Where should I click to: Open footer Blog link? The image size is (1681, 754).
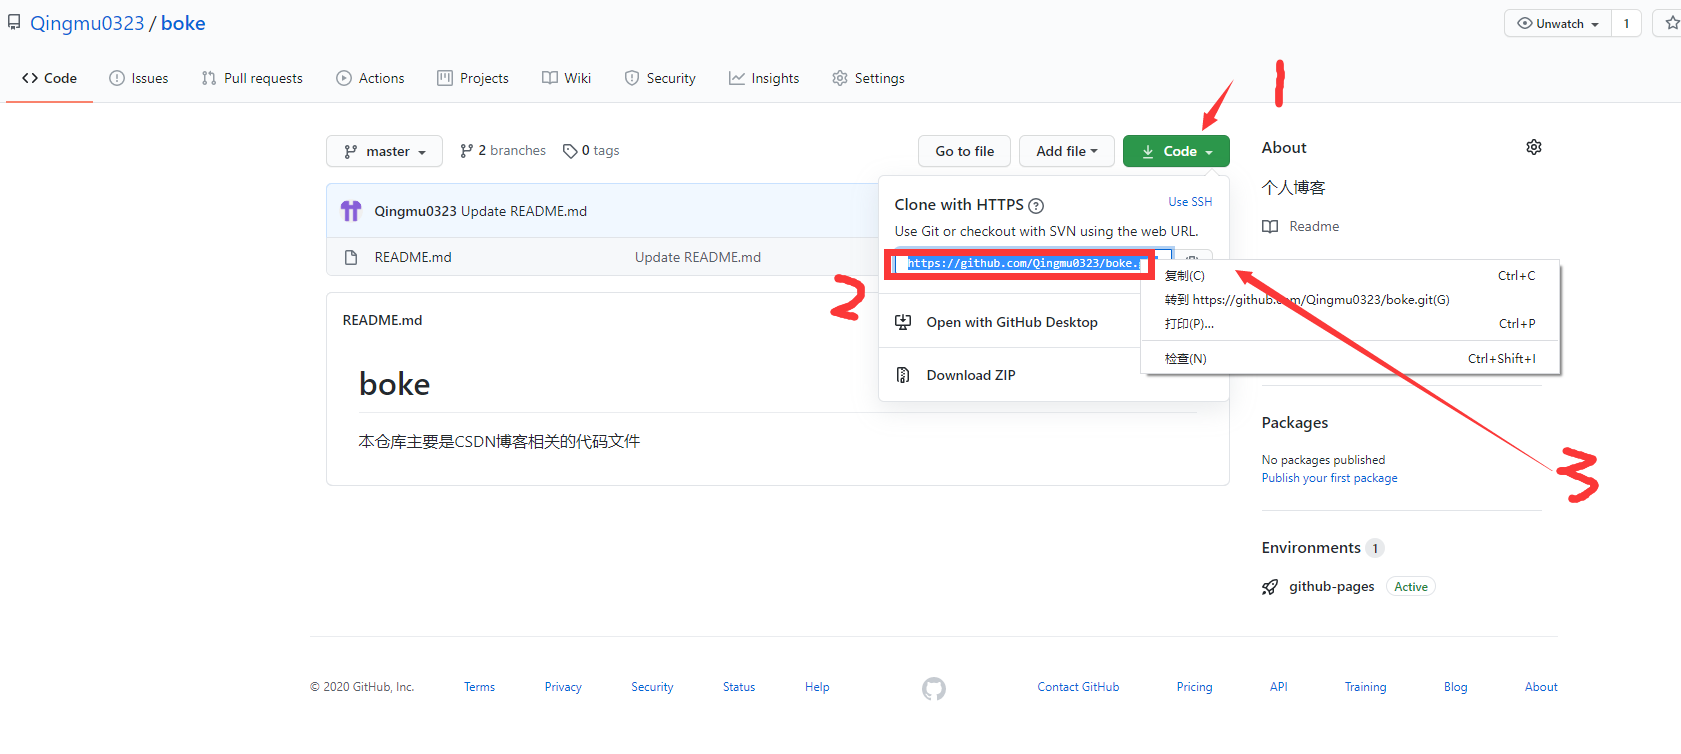tap(1456, 687)
